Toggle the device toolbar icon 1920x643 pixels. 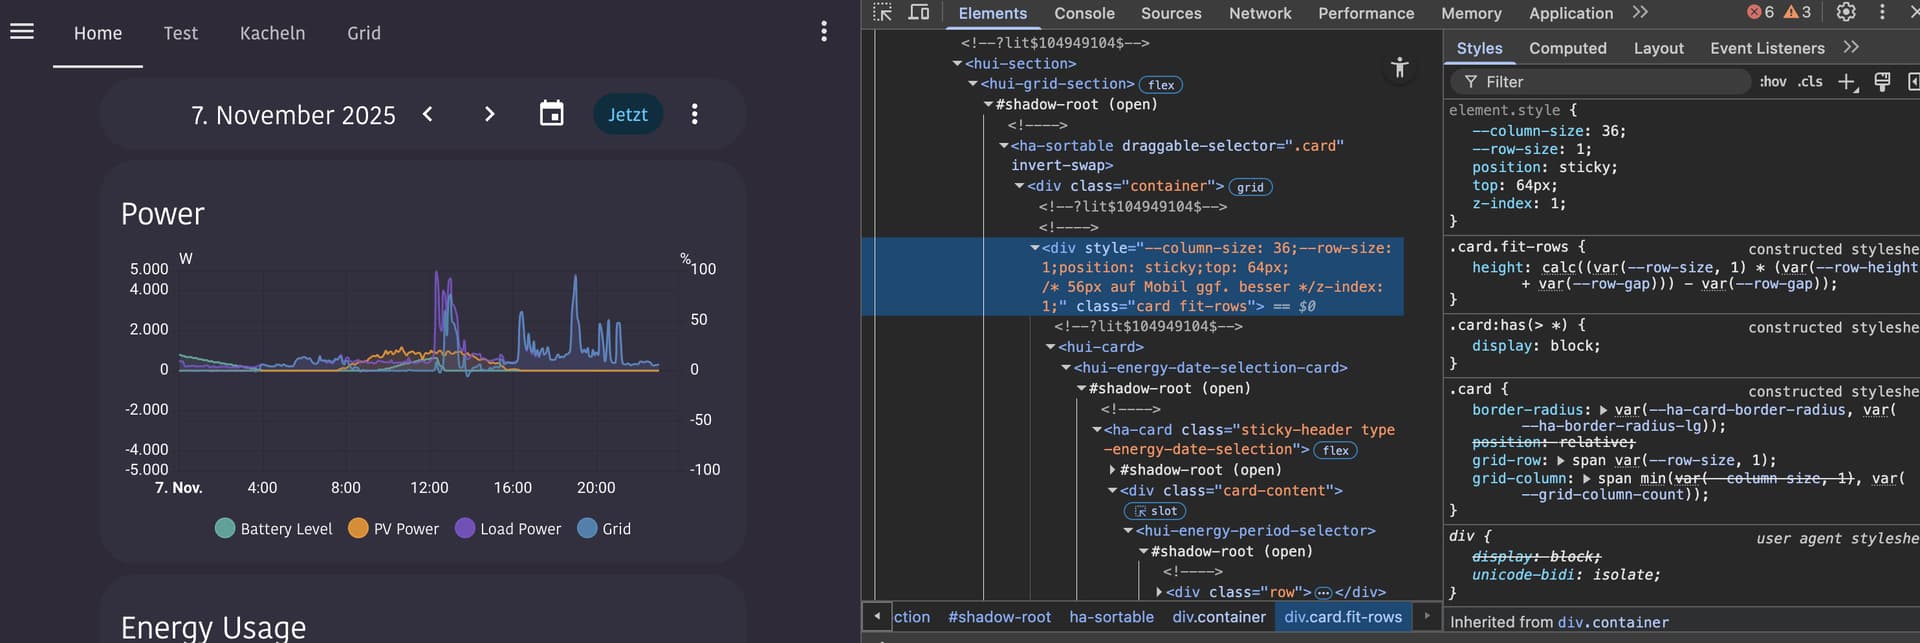pyautogui.click(x=918, y=13)
